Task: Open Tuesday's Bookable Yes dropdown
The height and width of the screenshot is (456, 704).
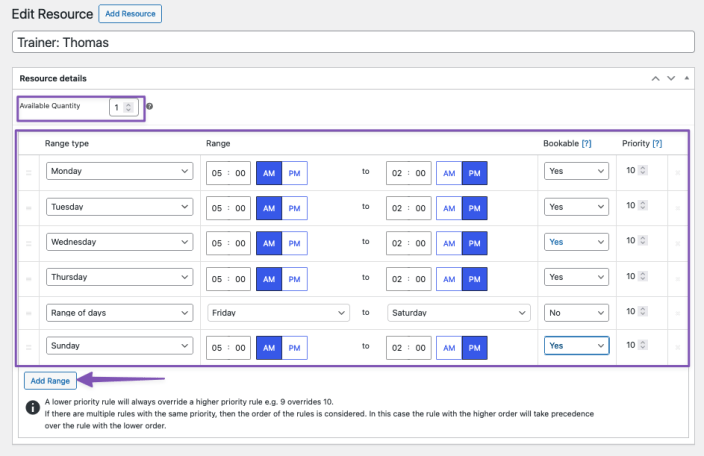Action: click(x=576, y=207)
